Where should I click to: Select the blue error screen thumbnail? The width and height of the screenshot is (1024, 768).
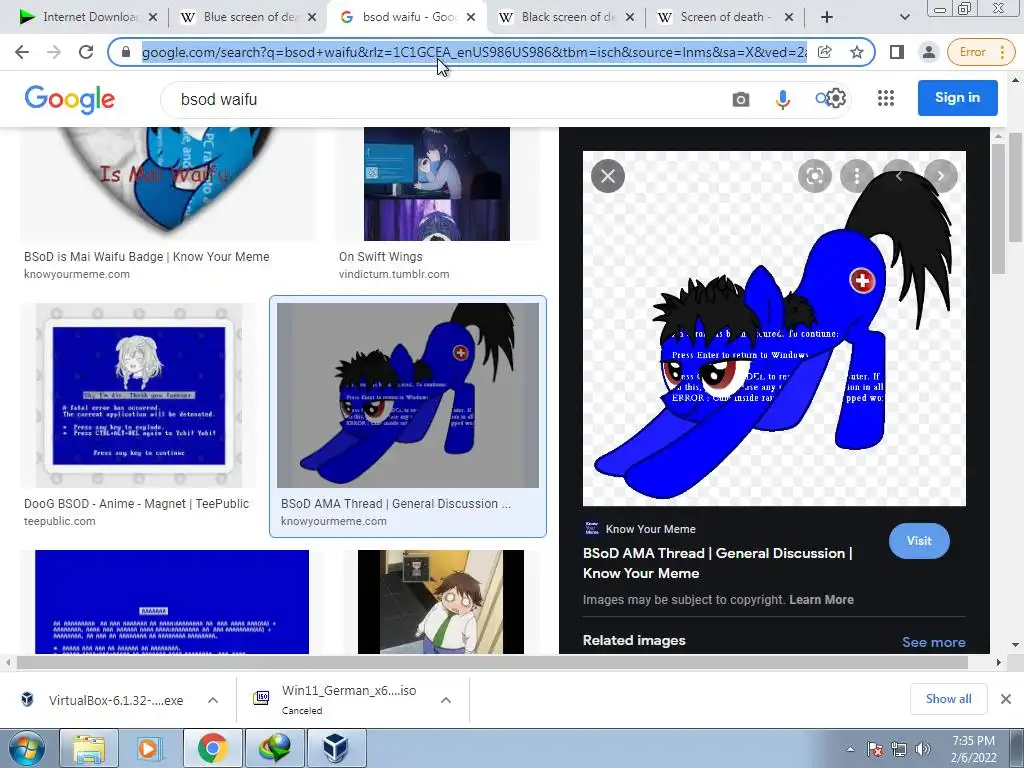(172, 601)
